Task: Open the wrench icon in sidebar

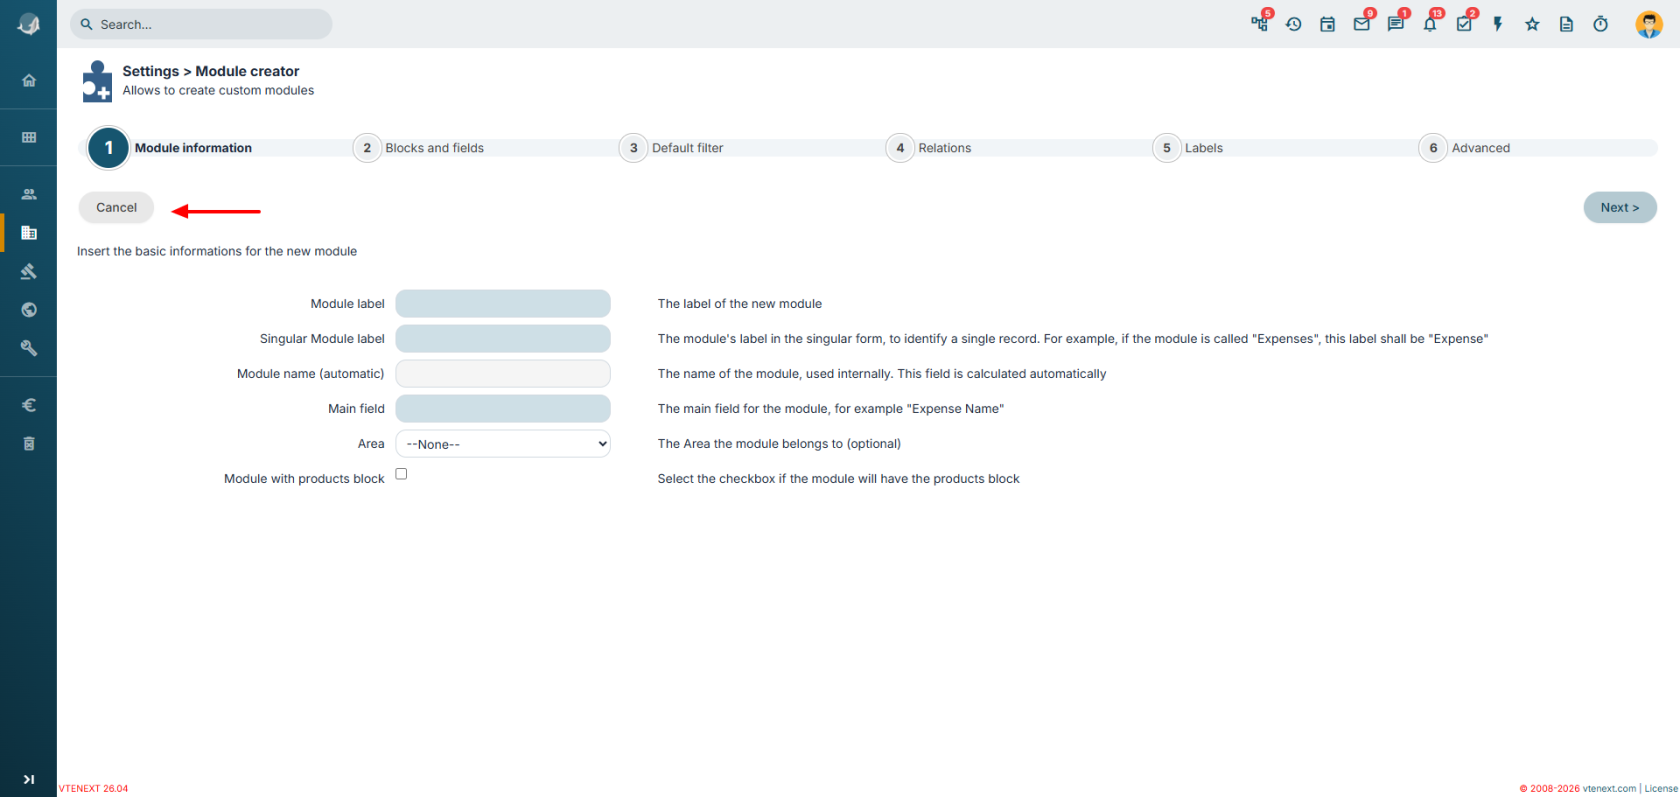Action: coord(29,348)
